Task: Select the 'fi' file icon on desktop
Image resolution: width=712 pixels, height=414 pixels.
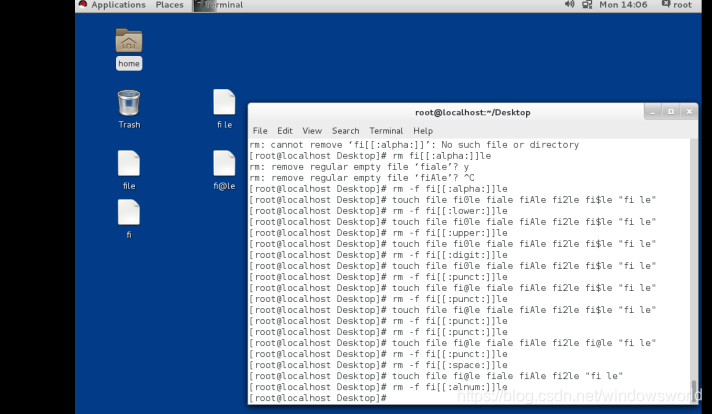Action: [x=129, y=212]
